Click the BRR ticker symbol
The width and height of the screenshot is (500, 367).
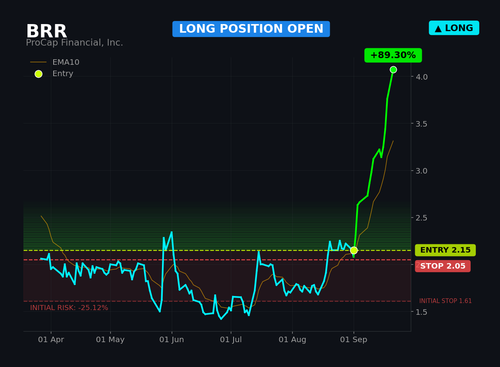point(47,31)
